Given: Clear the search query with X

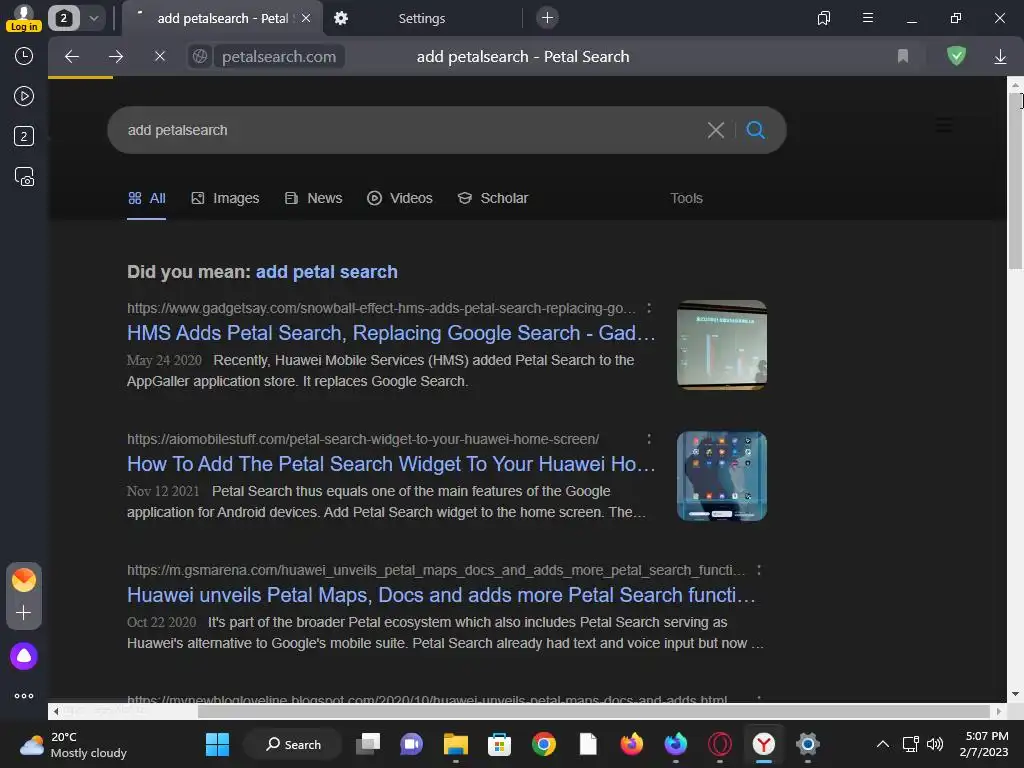Looking at the screenshot, I should [x=716, y=130].
